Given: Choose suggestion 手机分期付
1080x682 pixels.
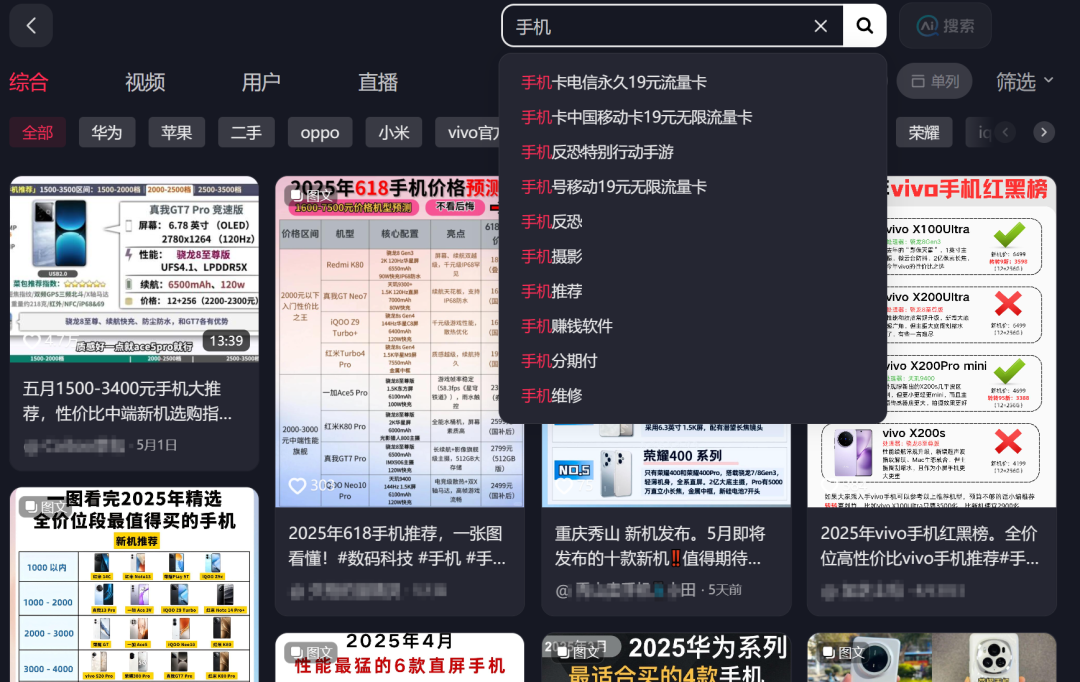Looking at the screenshot, I should click(692, 361).
